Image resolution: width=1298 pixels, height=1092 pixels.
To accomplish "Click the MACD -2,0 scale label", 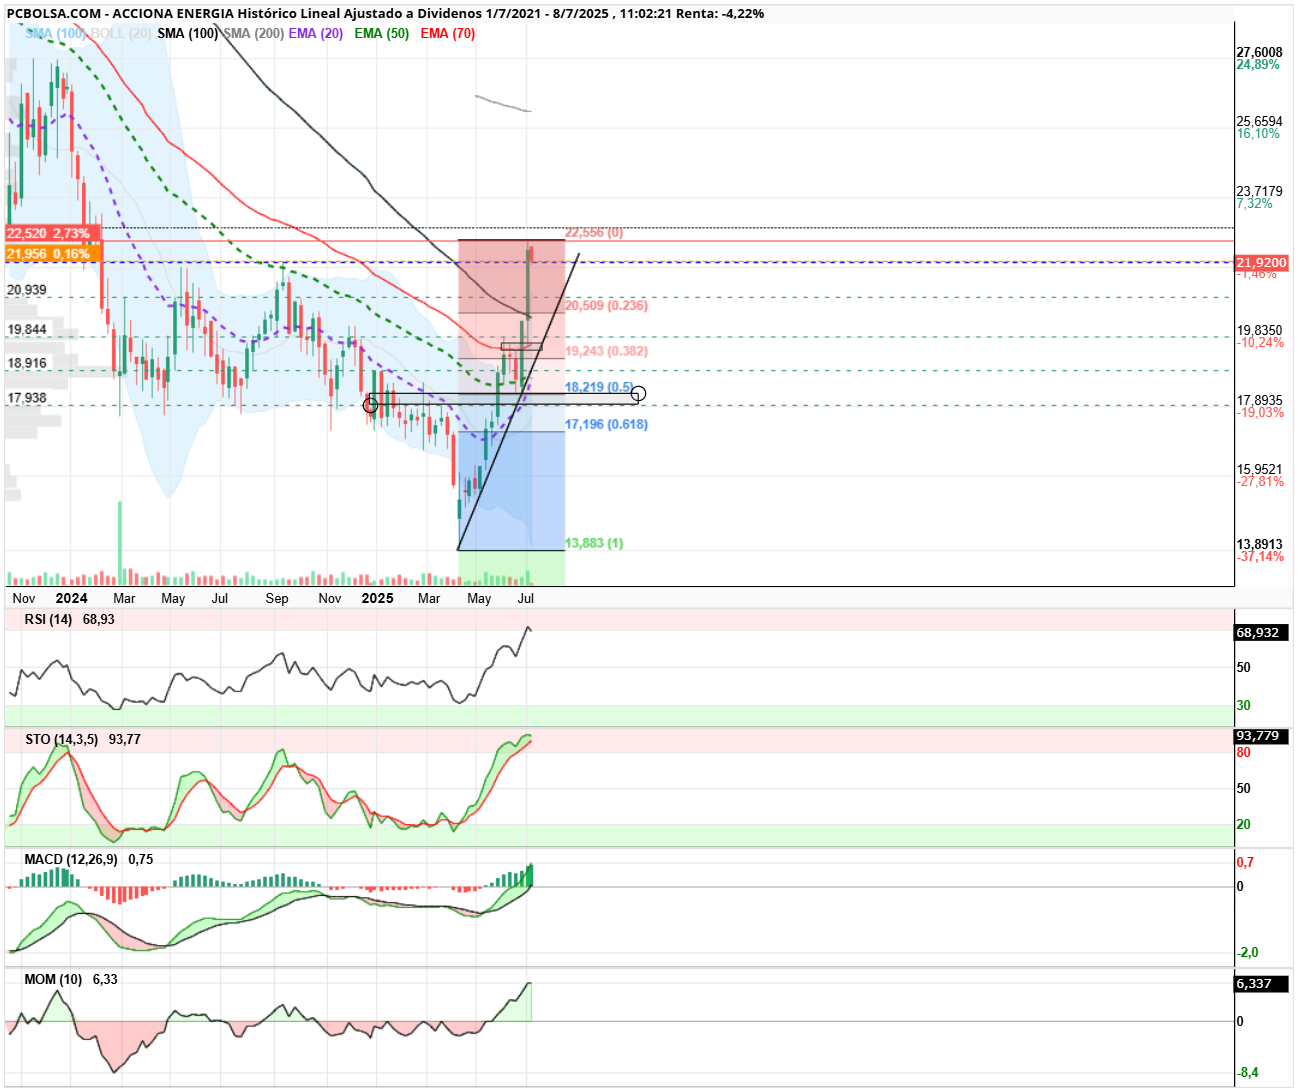I will click(1247, 952).
